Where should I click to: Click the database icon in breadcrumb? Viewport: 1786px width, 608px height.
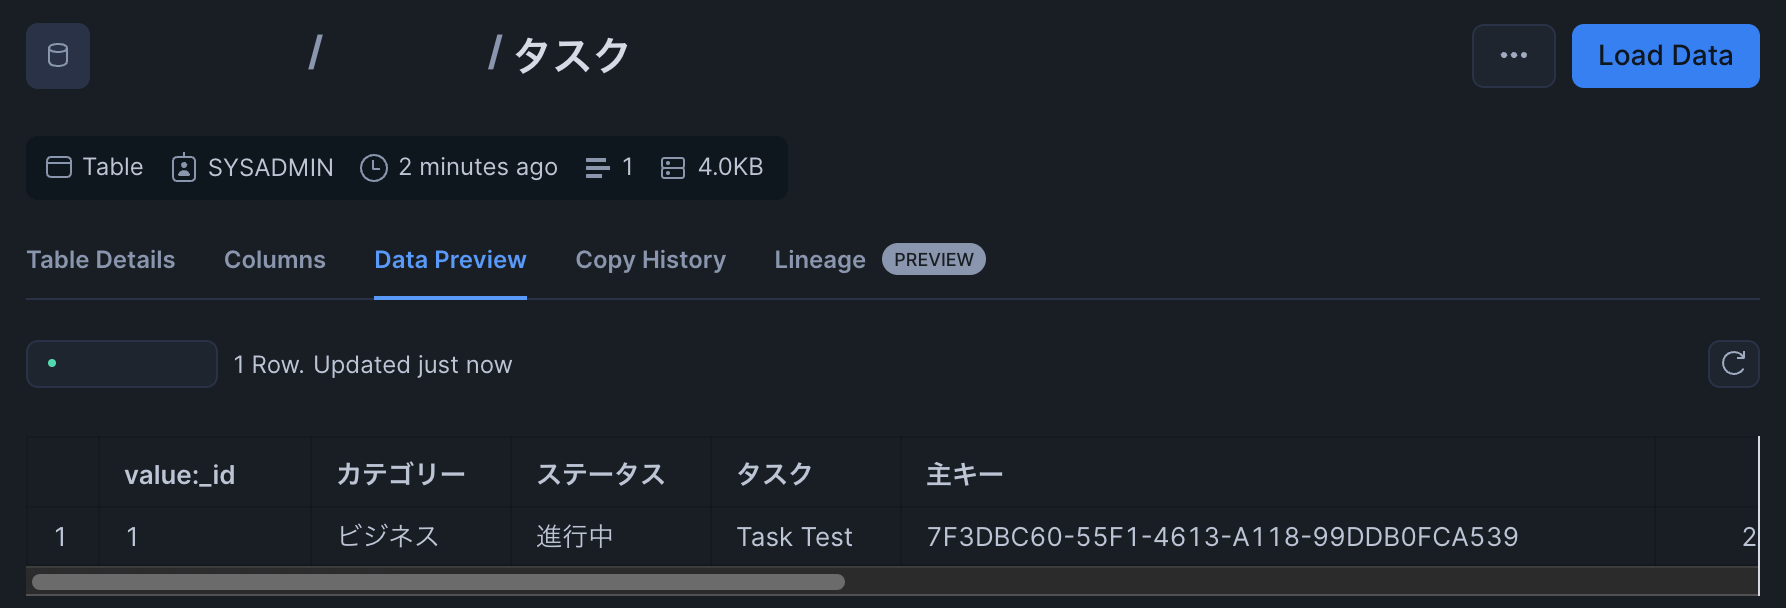pyautogui.click(x=58, y=56)
